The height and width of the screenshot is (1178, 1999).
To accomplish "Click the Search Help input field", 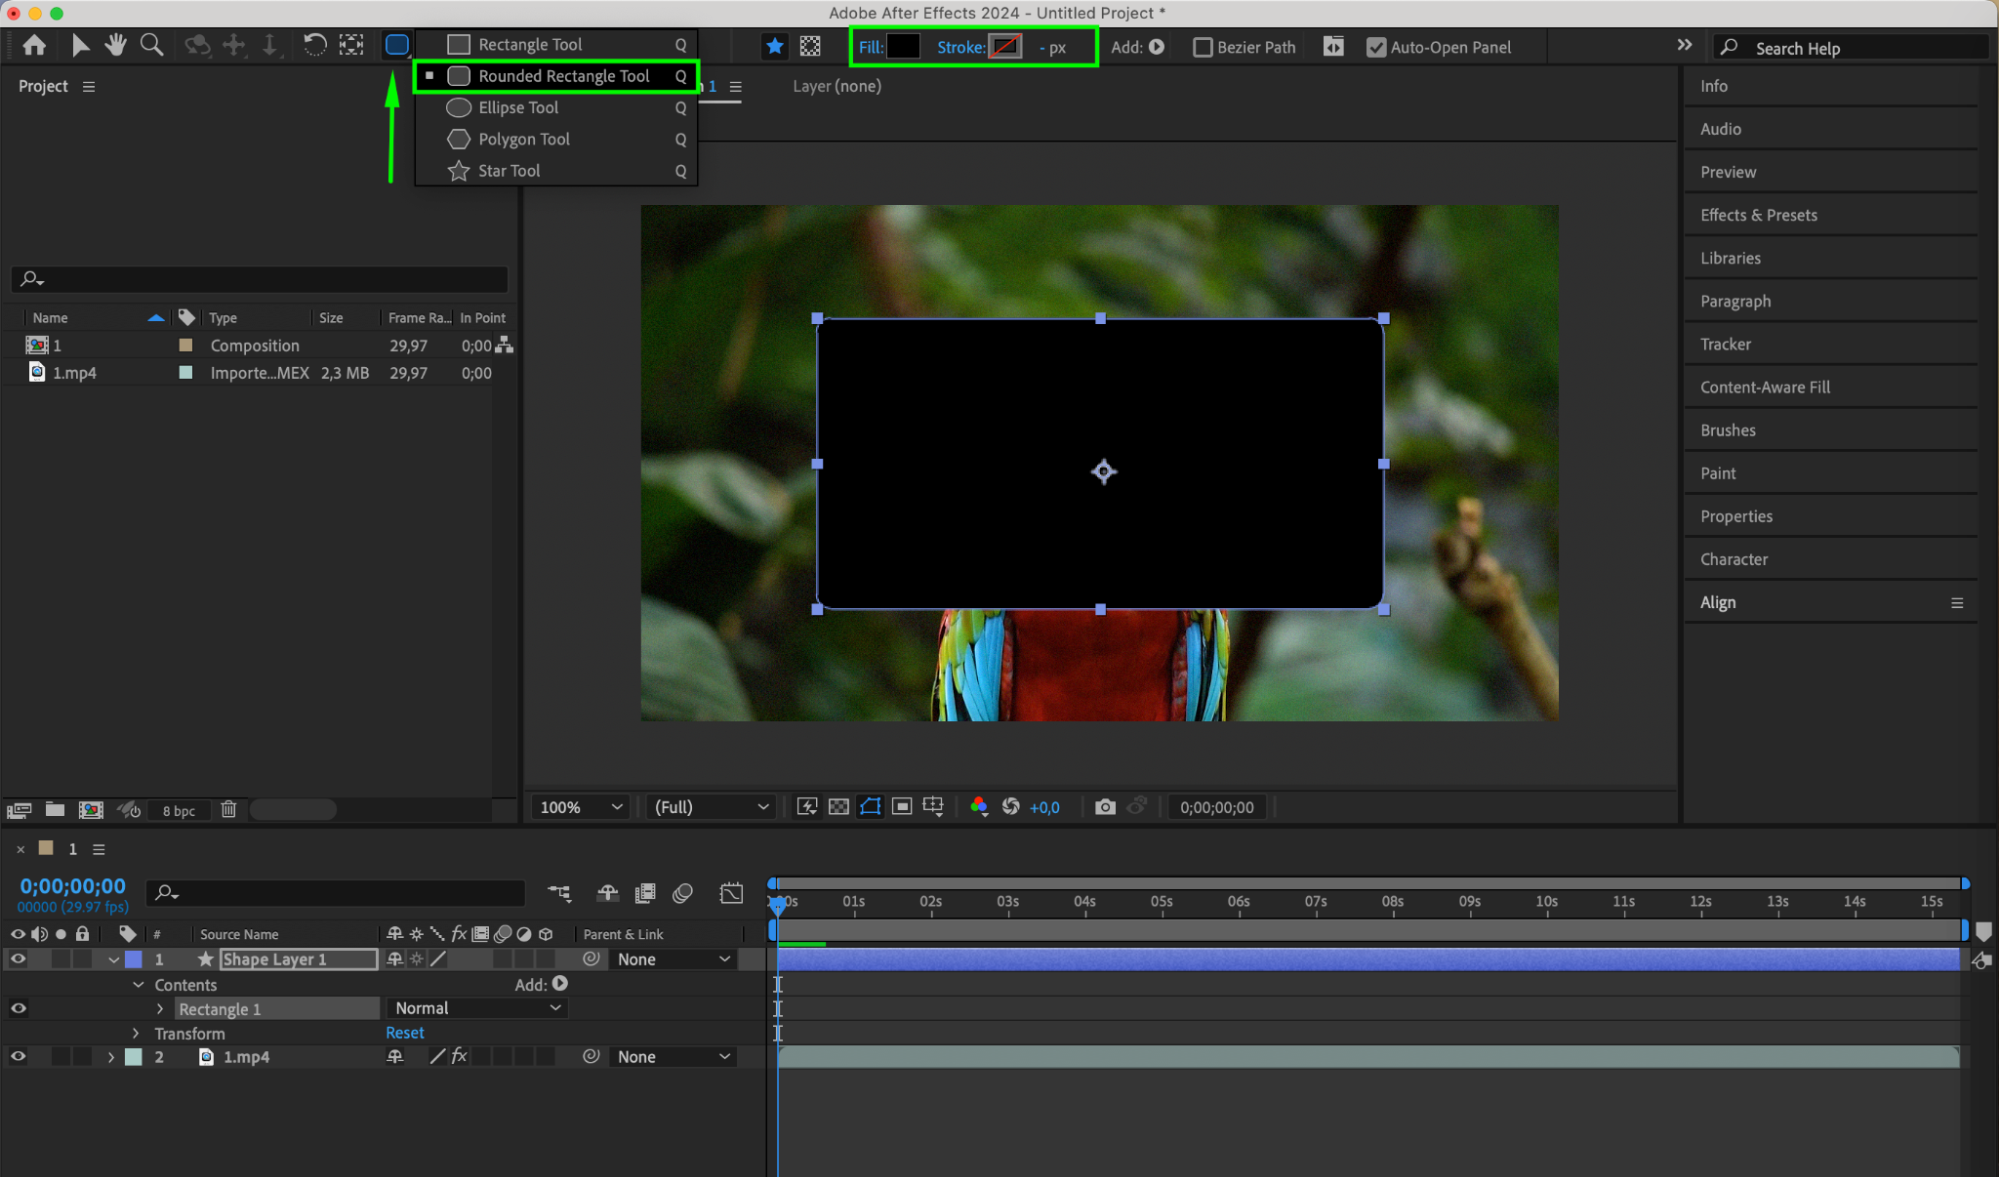I will (x=1860, y=48).
